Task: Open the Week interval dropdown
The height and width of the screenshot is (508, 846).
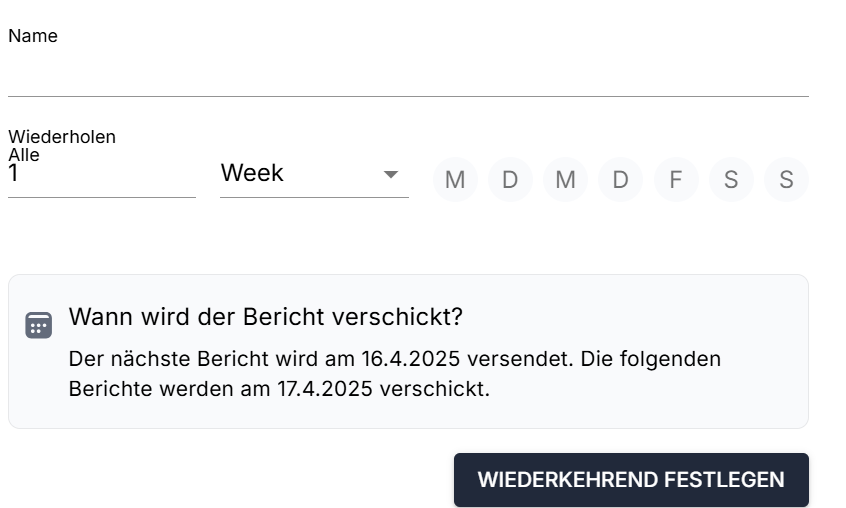Action: [x=300, y=174]
